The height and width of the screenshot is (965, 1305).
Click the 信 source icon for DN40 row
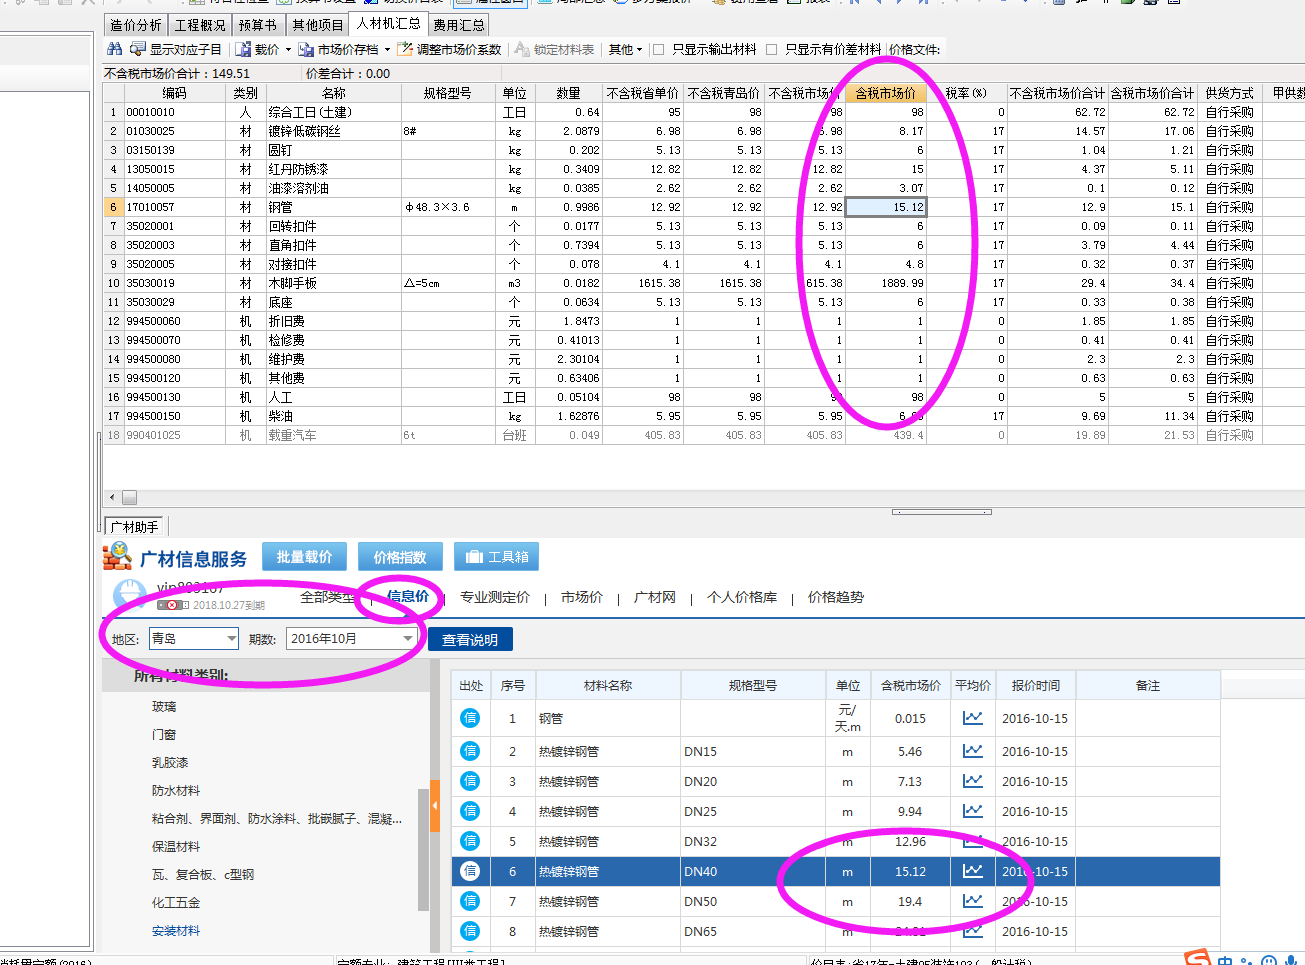470,871
